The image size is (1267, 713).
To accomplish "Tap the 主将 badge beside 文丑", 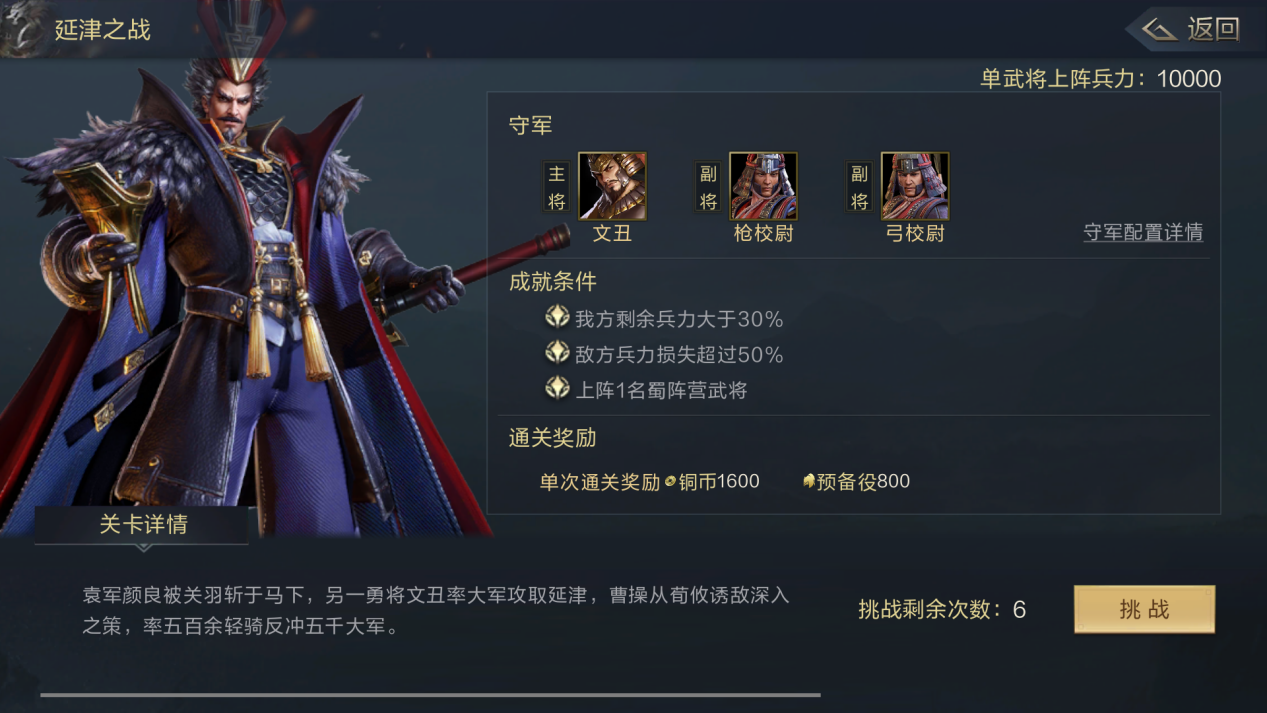I will (x=557, y=187).
